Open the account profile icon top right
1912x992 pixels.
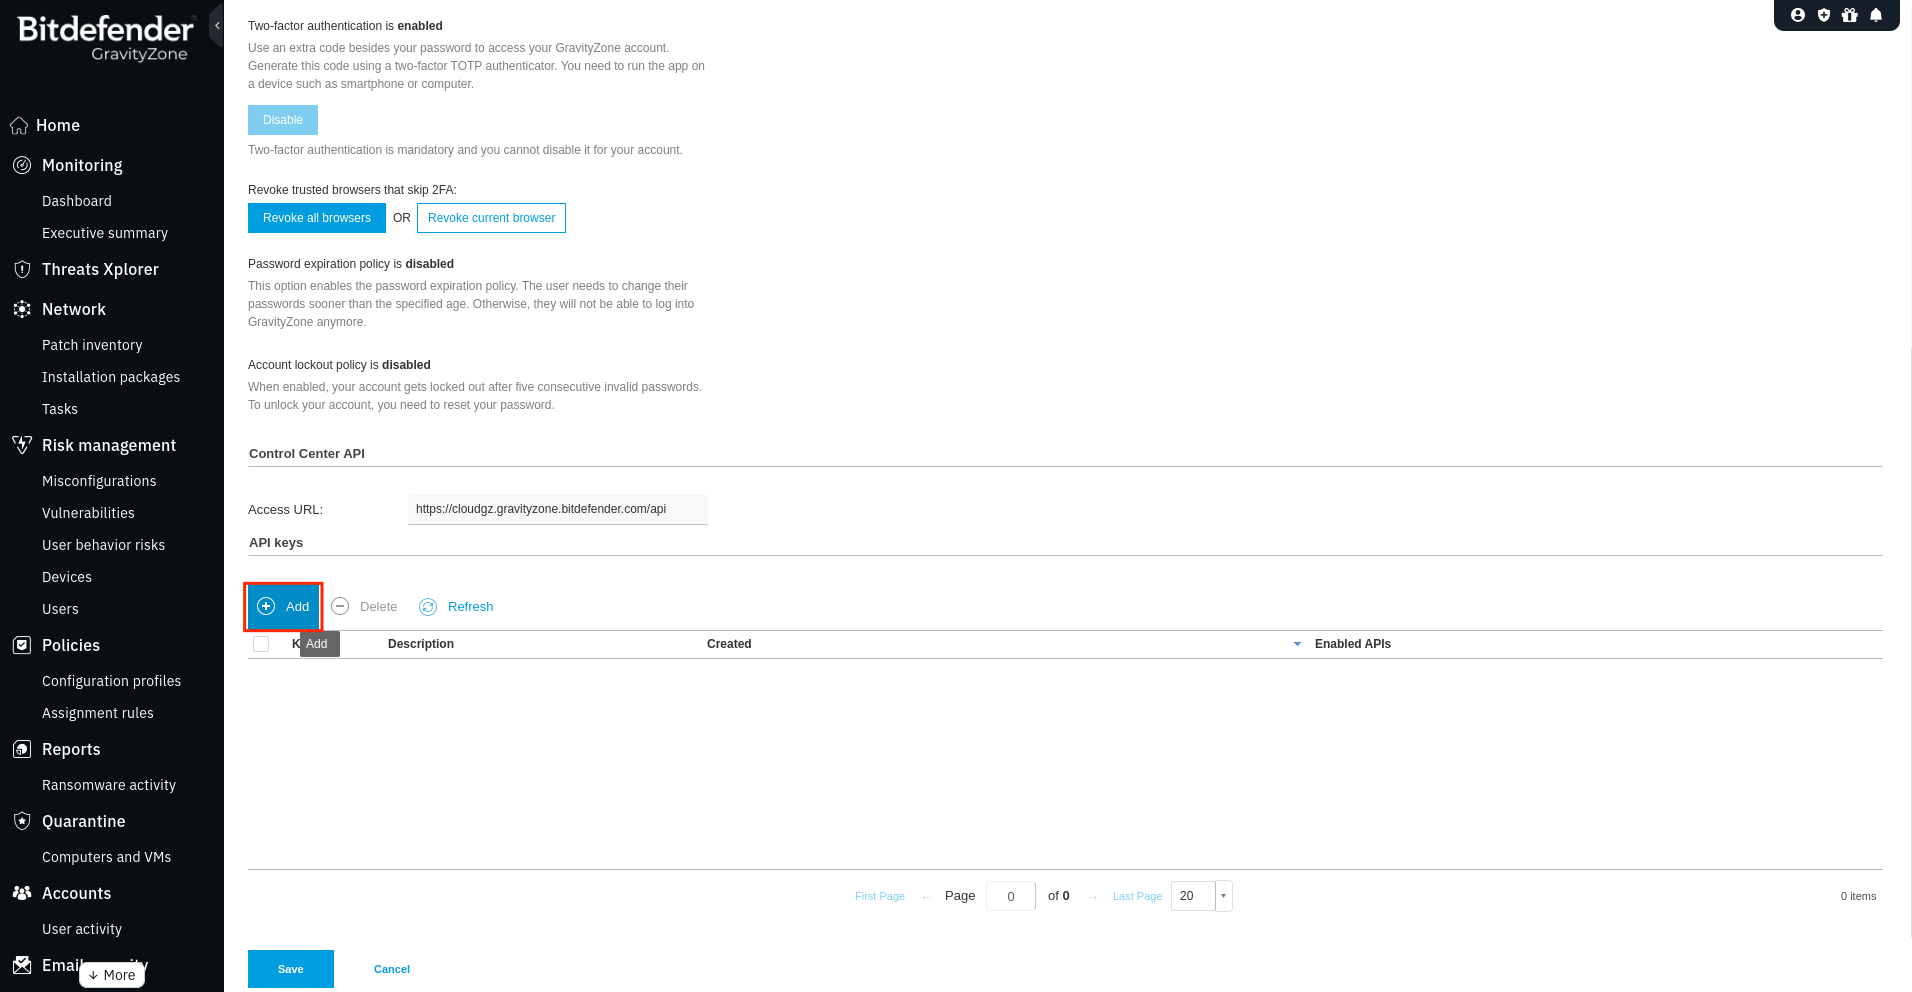click(1797, 15)
